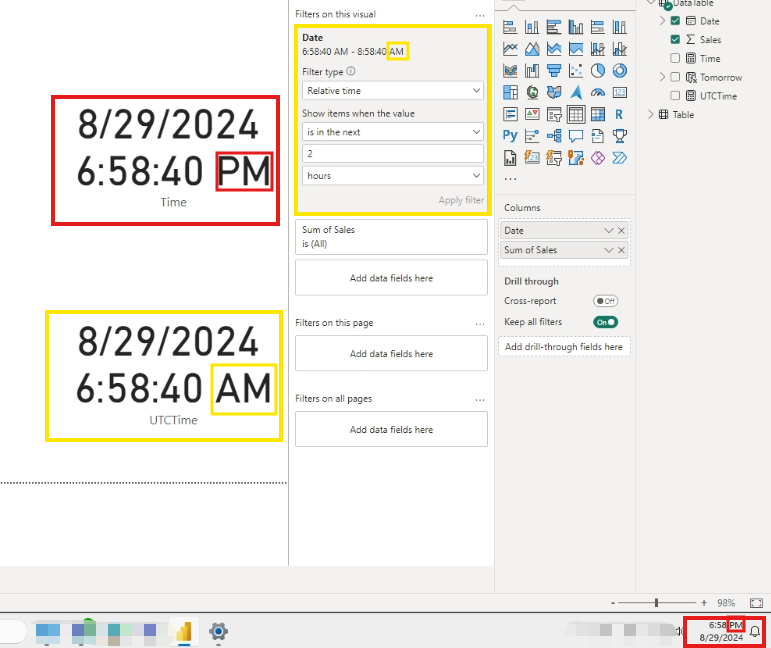This screenshot has height=648, width=771.
Task: Select the pie chart visual
Action: pos(598,71)
